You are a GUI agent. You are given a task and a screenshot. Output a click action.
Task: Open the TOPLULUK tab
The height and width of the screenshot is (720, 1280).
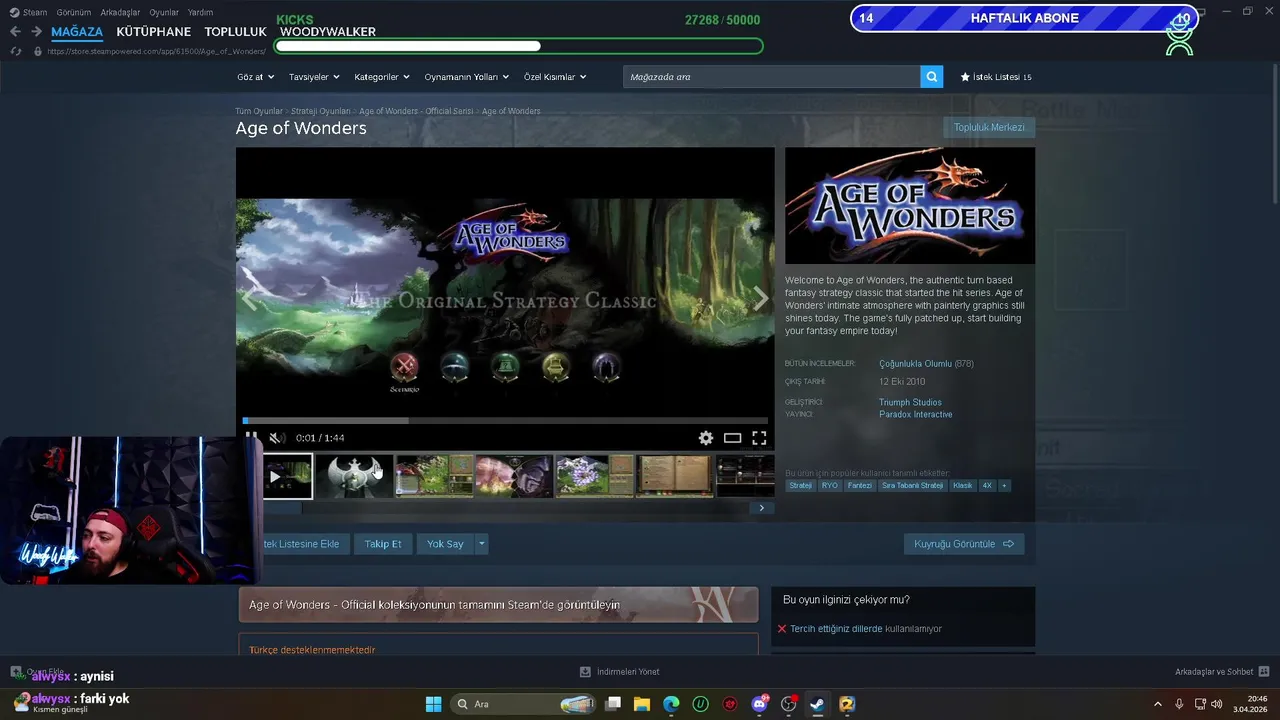[235, 32]
